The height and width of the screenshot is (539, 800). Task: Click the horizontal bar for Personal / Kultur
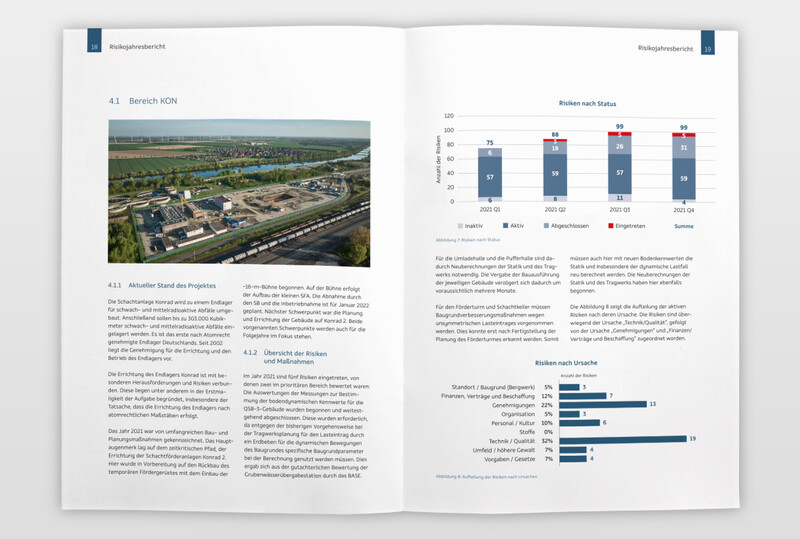point(580,423)
